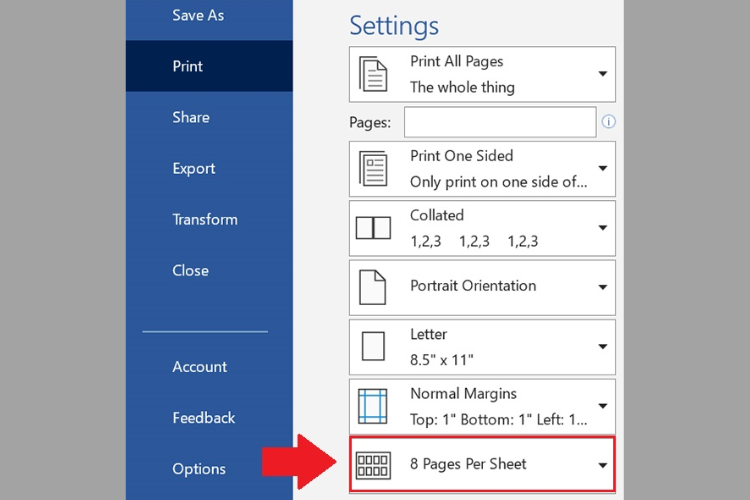Open the 8 Pages Per Sheet dropdown arrow
Viewport: 750px width, 500px height.
coord(603,465)
